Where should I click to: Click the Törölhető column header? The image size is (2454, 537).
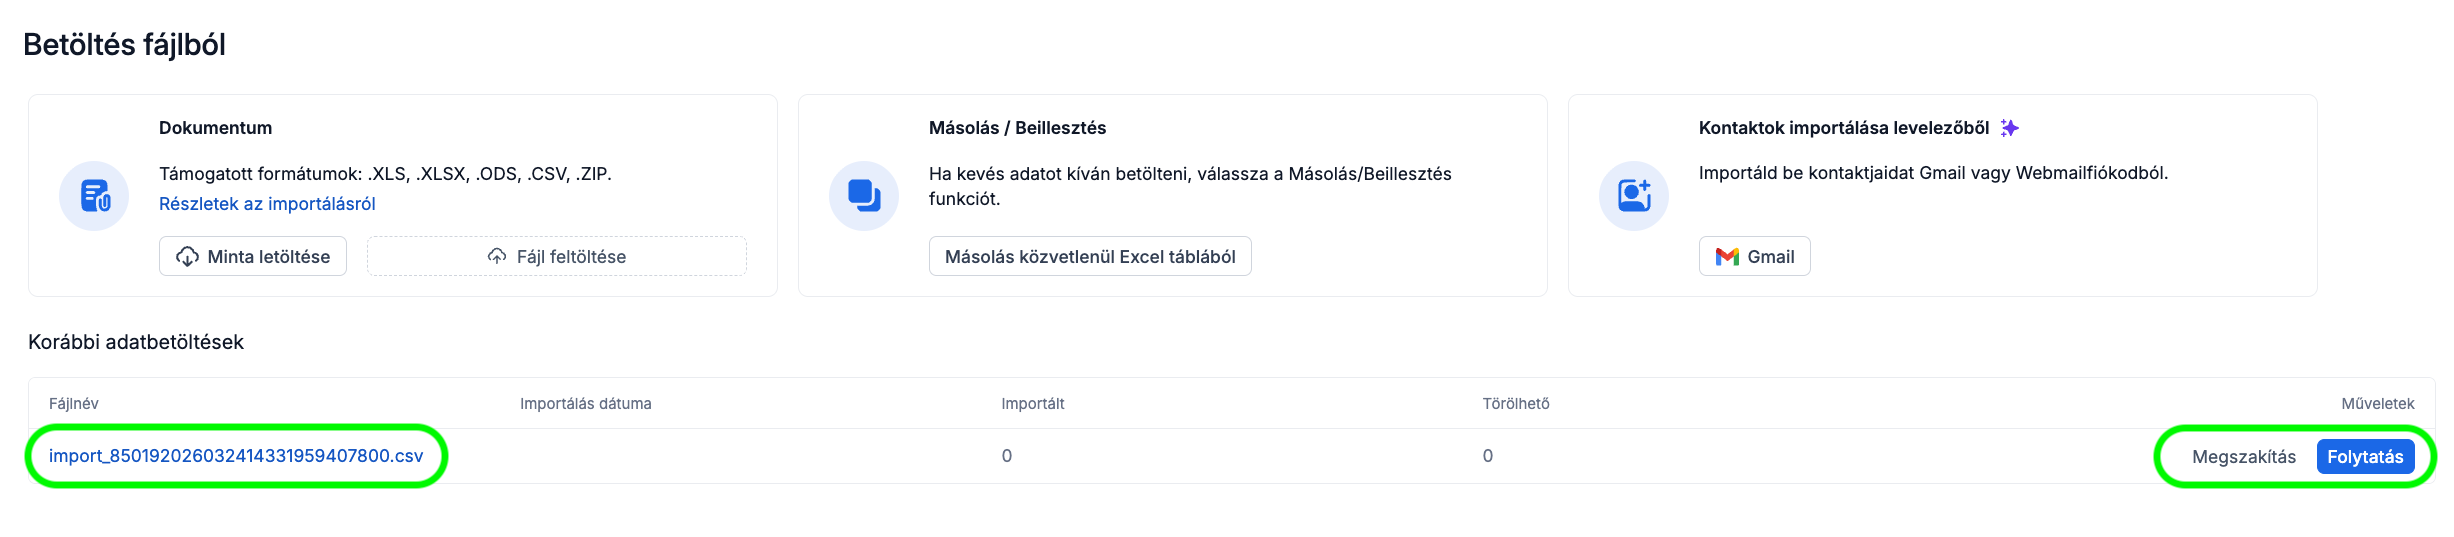coord(1515,404)
